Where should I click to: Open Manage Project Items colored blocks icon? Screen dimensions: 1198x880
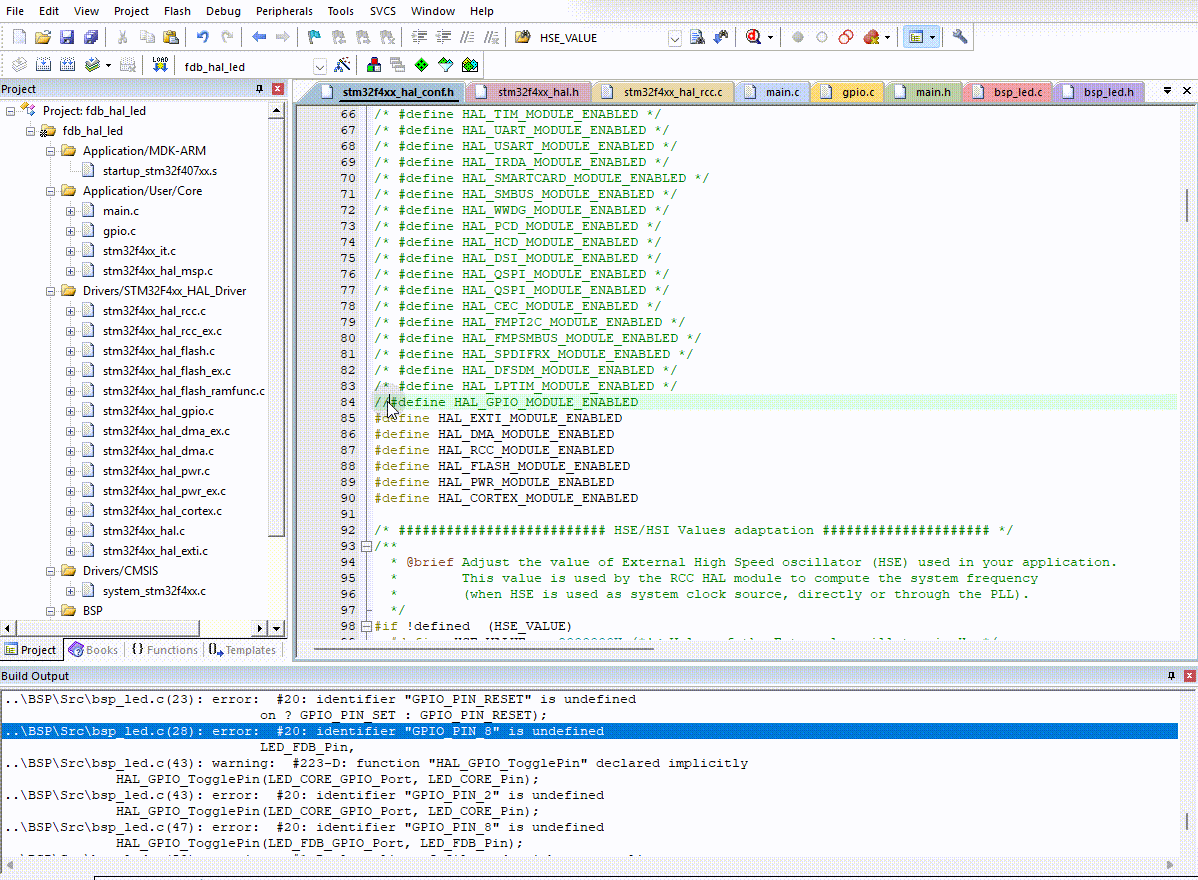coord(374,66)
